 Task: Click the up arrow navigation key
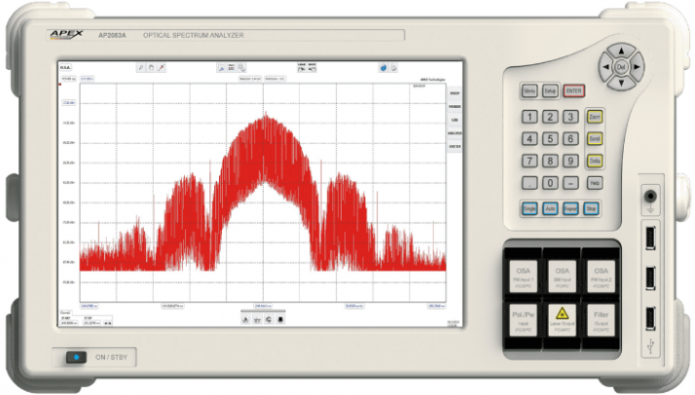coord(621,51)
